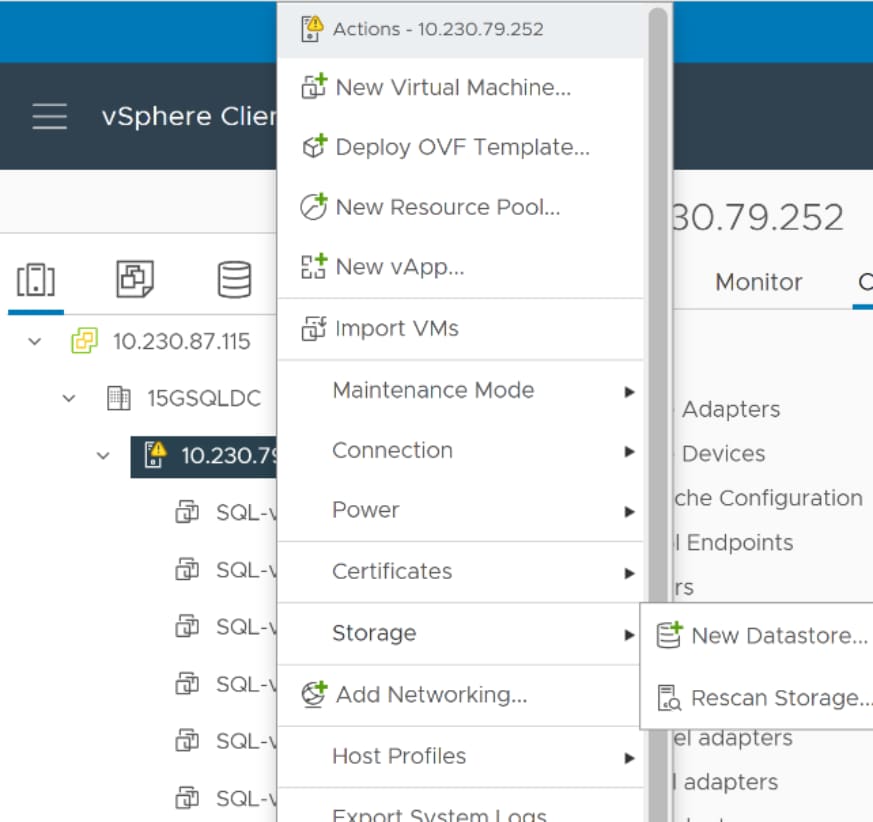Select New Datastore in Storage submenu
This screenshot has width=873, height=822.
pyautogui.click(x=757, y=635)
